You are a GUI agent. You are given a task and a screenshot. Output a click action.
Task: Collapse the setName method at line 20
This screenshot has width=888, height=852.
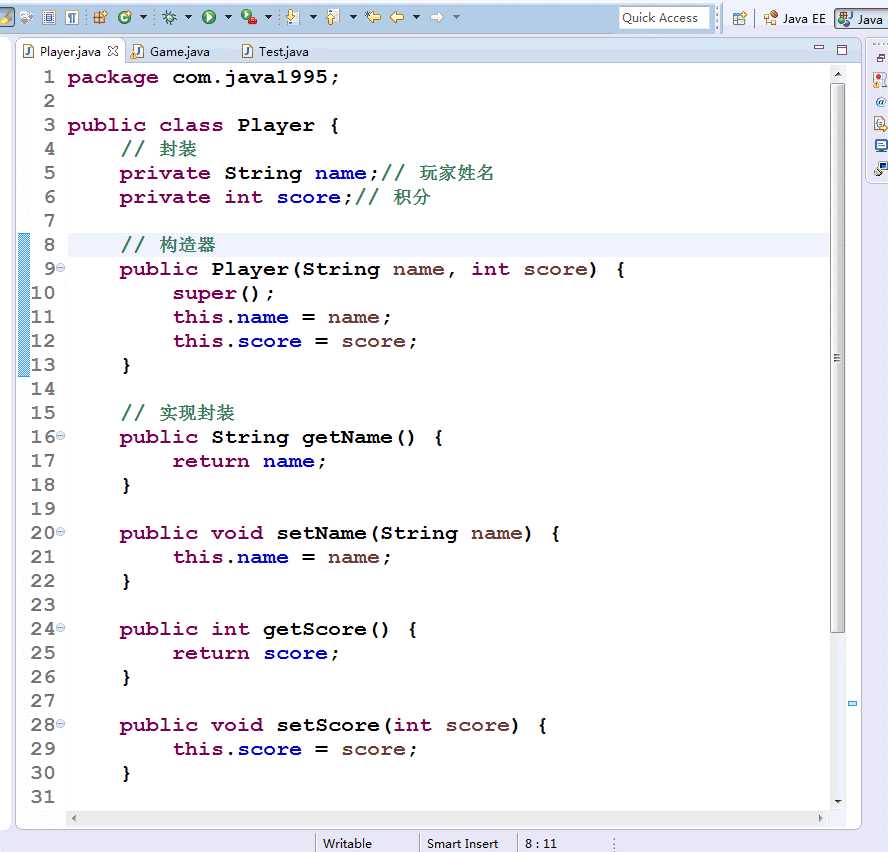point(60,531)
